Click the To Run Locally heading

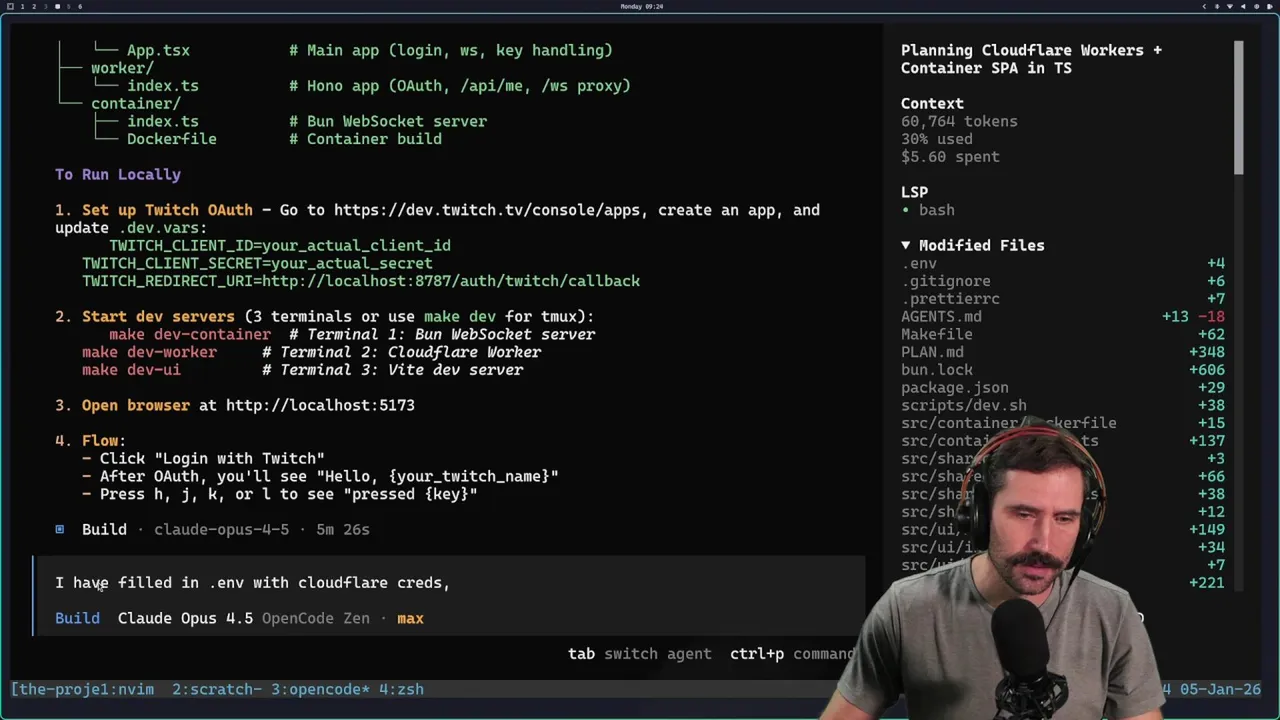click(118, 174)
